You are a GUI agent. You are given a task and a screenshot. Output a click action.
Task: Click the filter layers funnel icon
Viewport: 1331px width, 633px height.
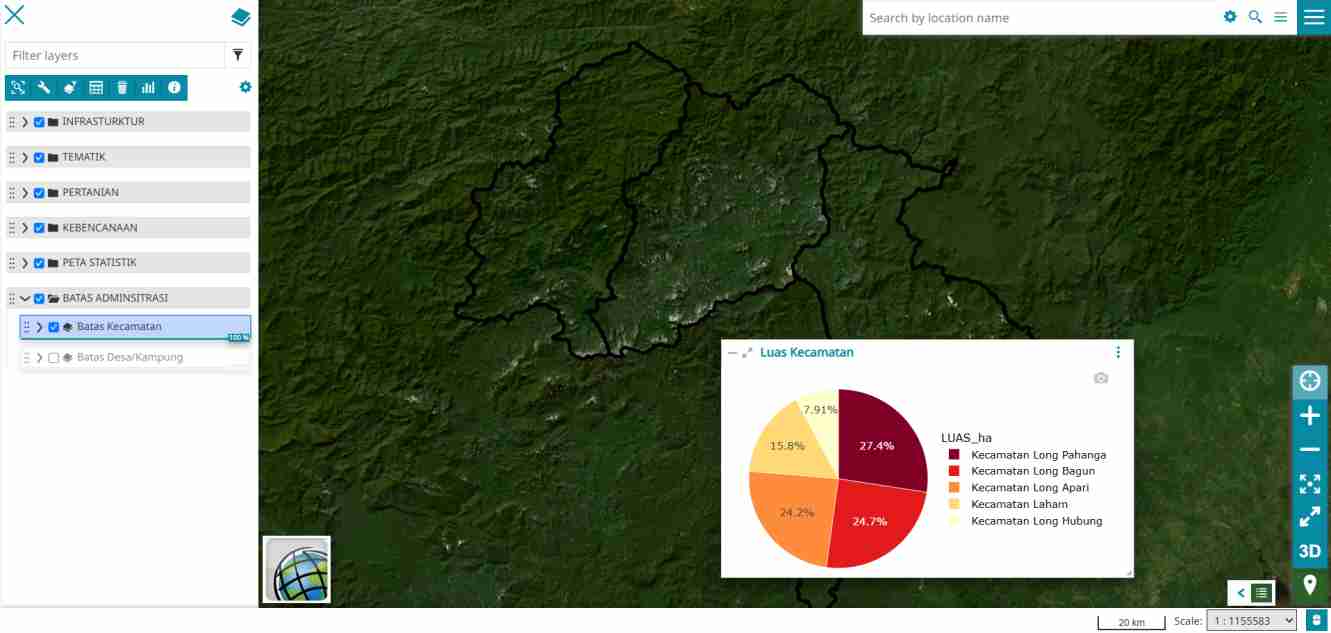[238, 55]
